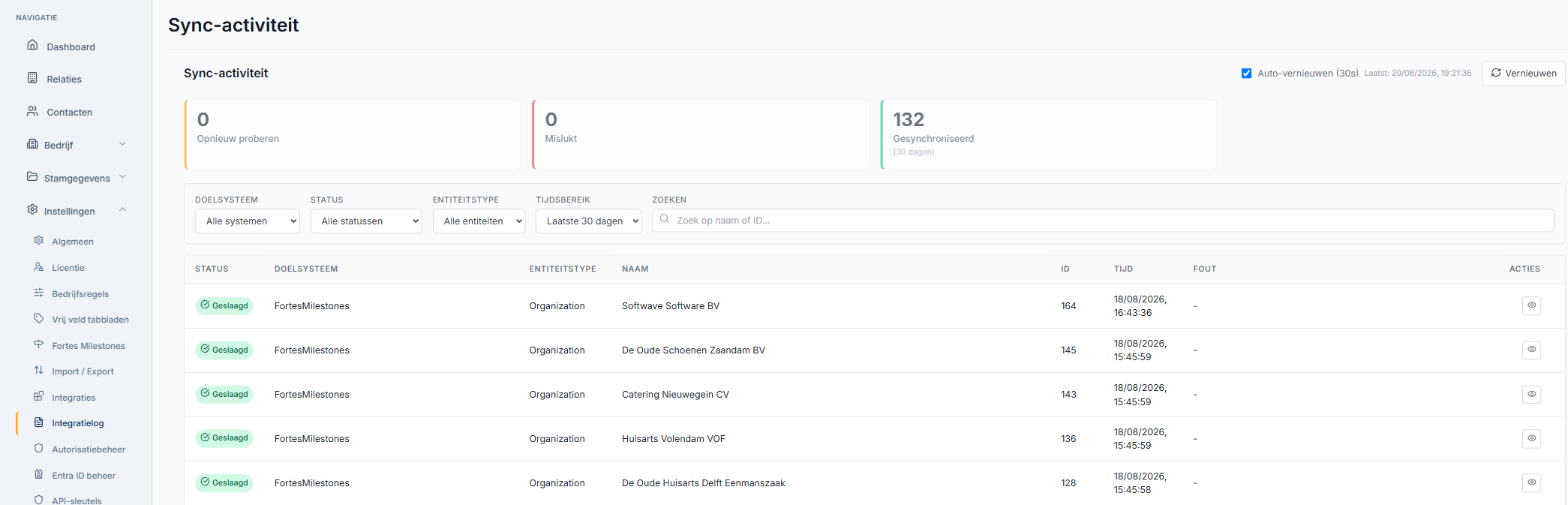Expand the Stamgegevens menu chevron

[122, 177]
